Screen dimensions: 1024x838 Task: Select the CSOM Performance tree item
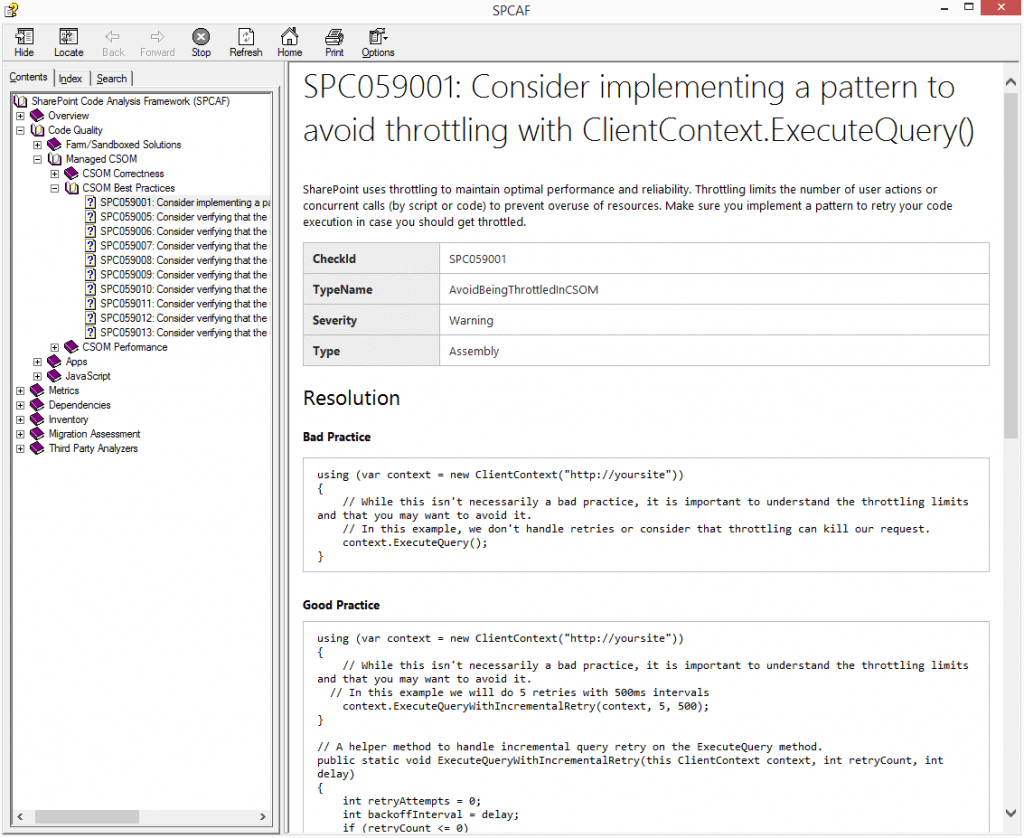coord(123,346)
